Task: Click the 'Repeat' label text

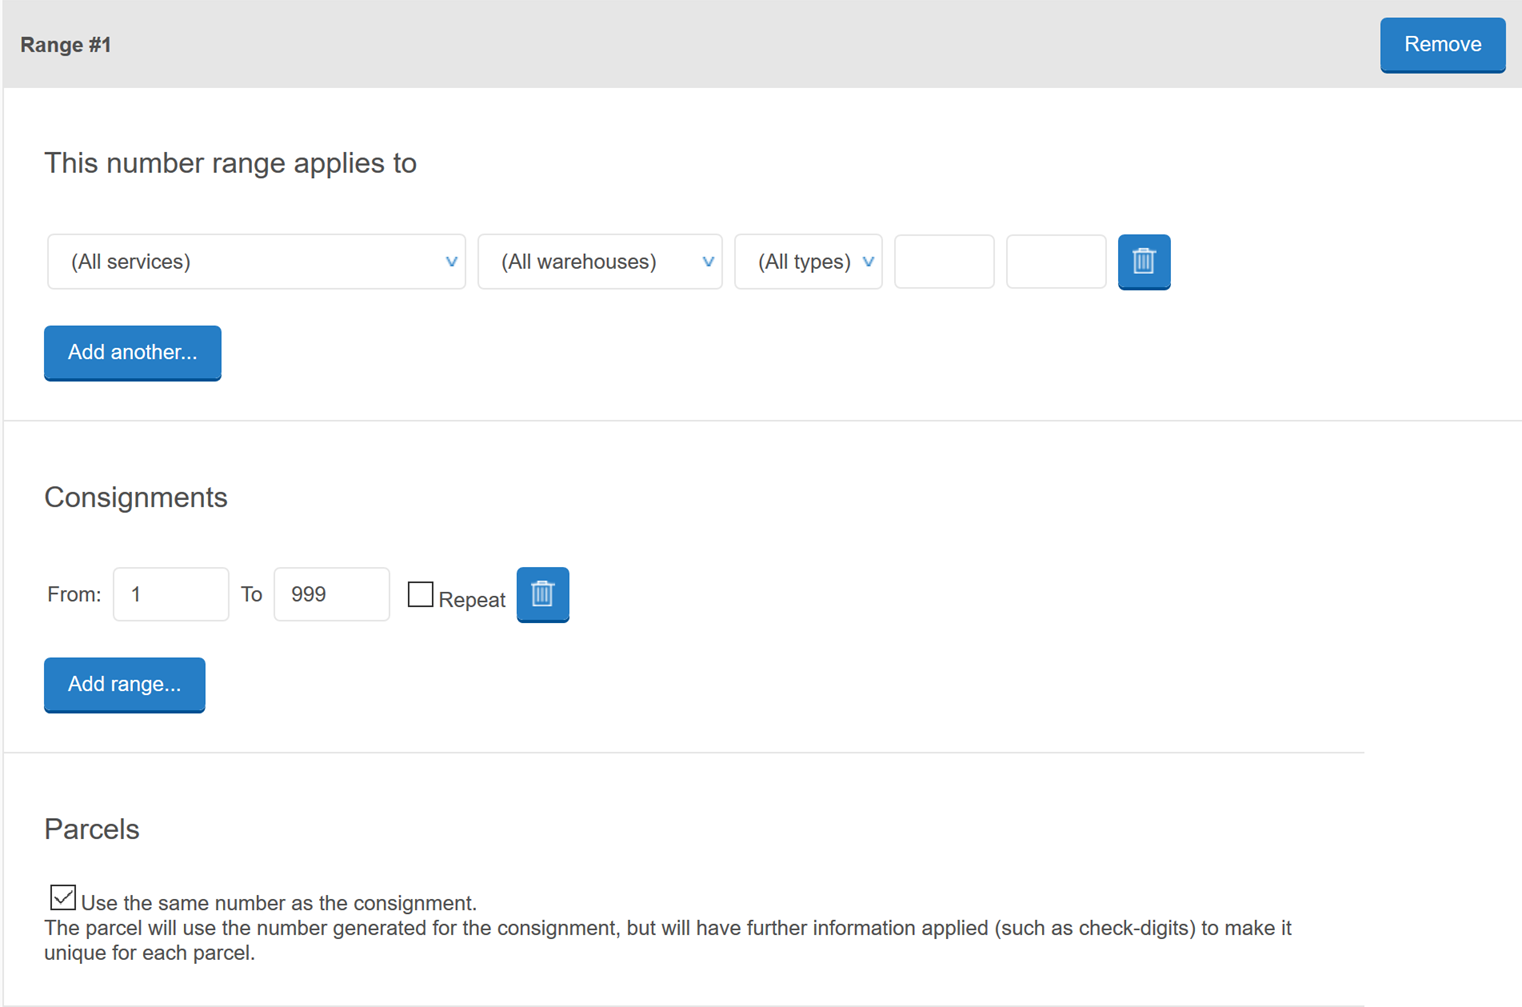Action: tap(472, 600)
